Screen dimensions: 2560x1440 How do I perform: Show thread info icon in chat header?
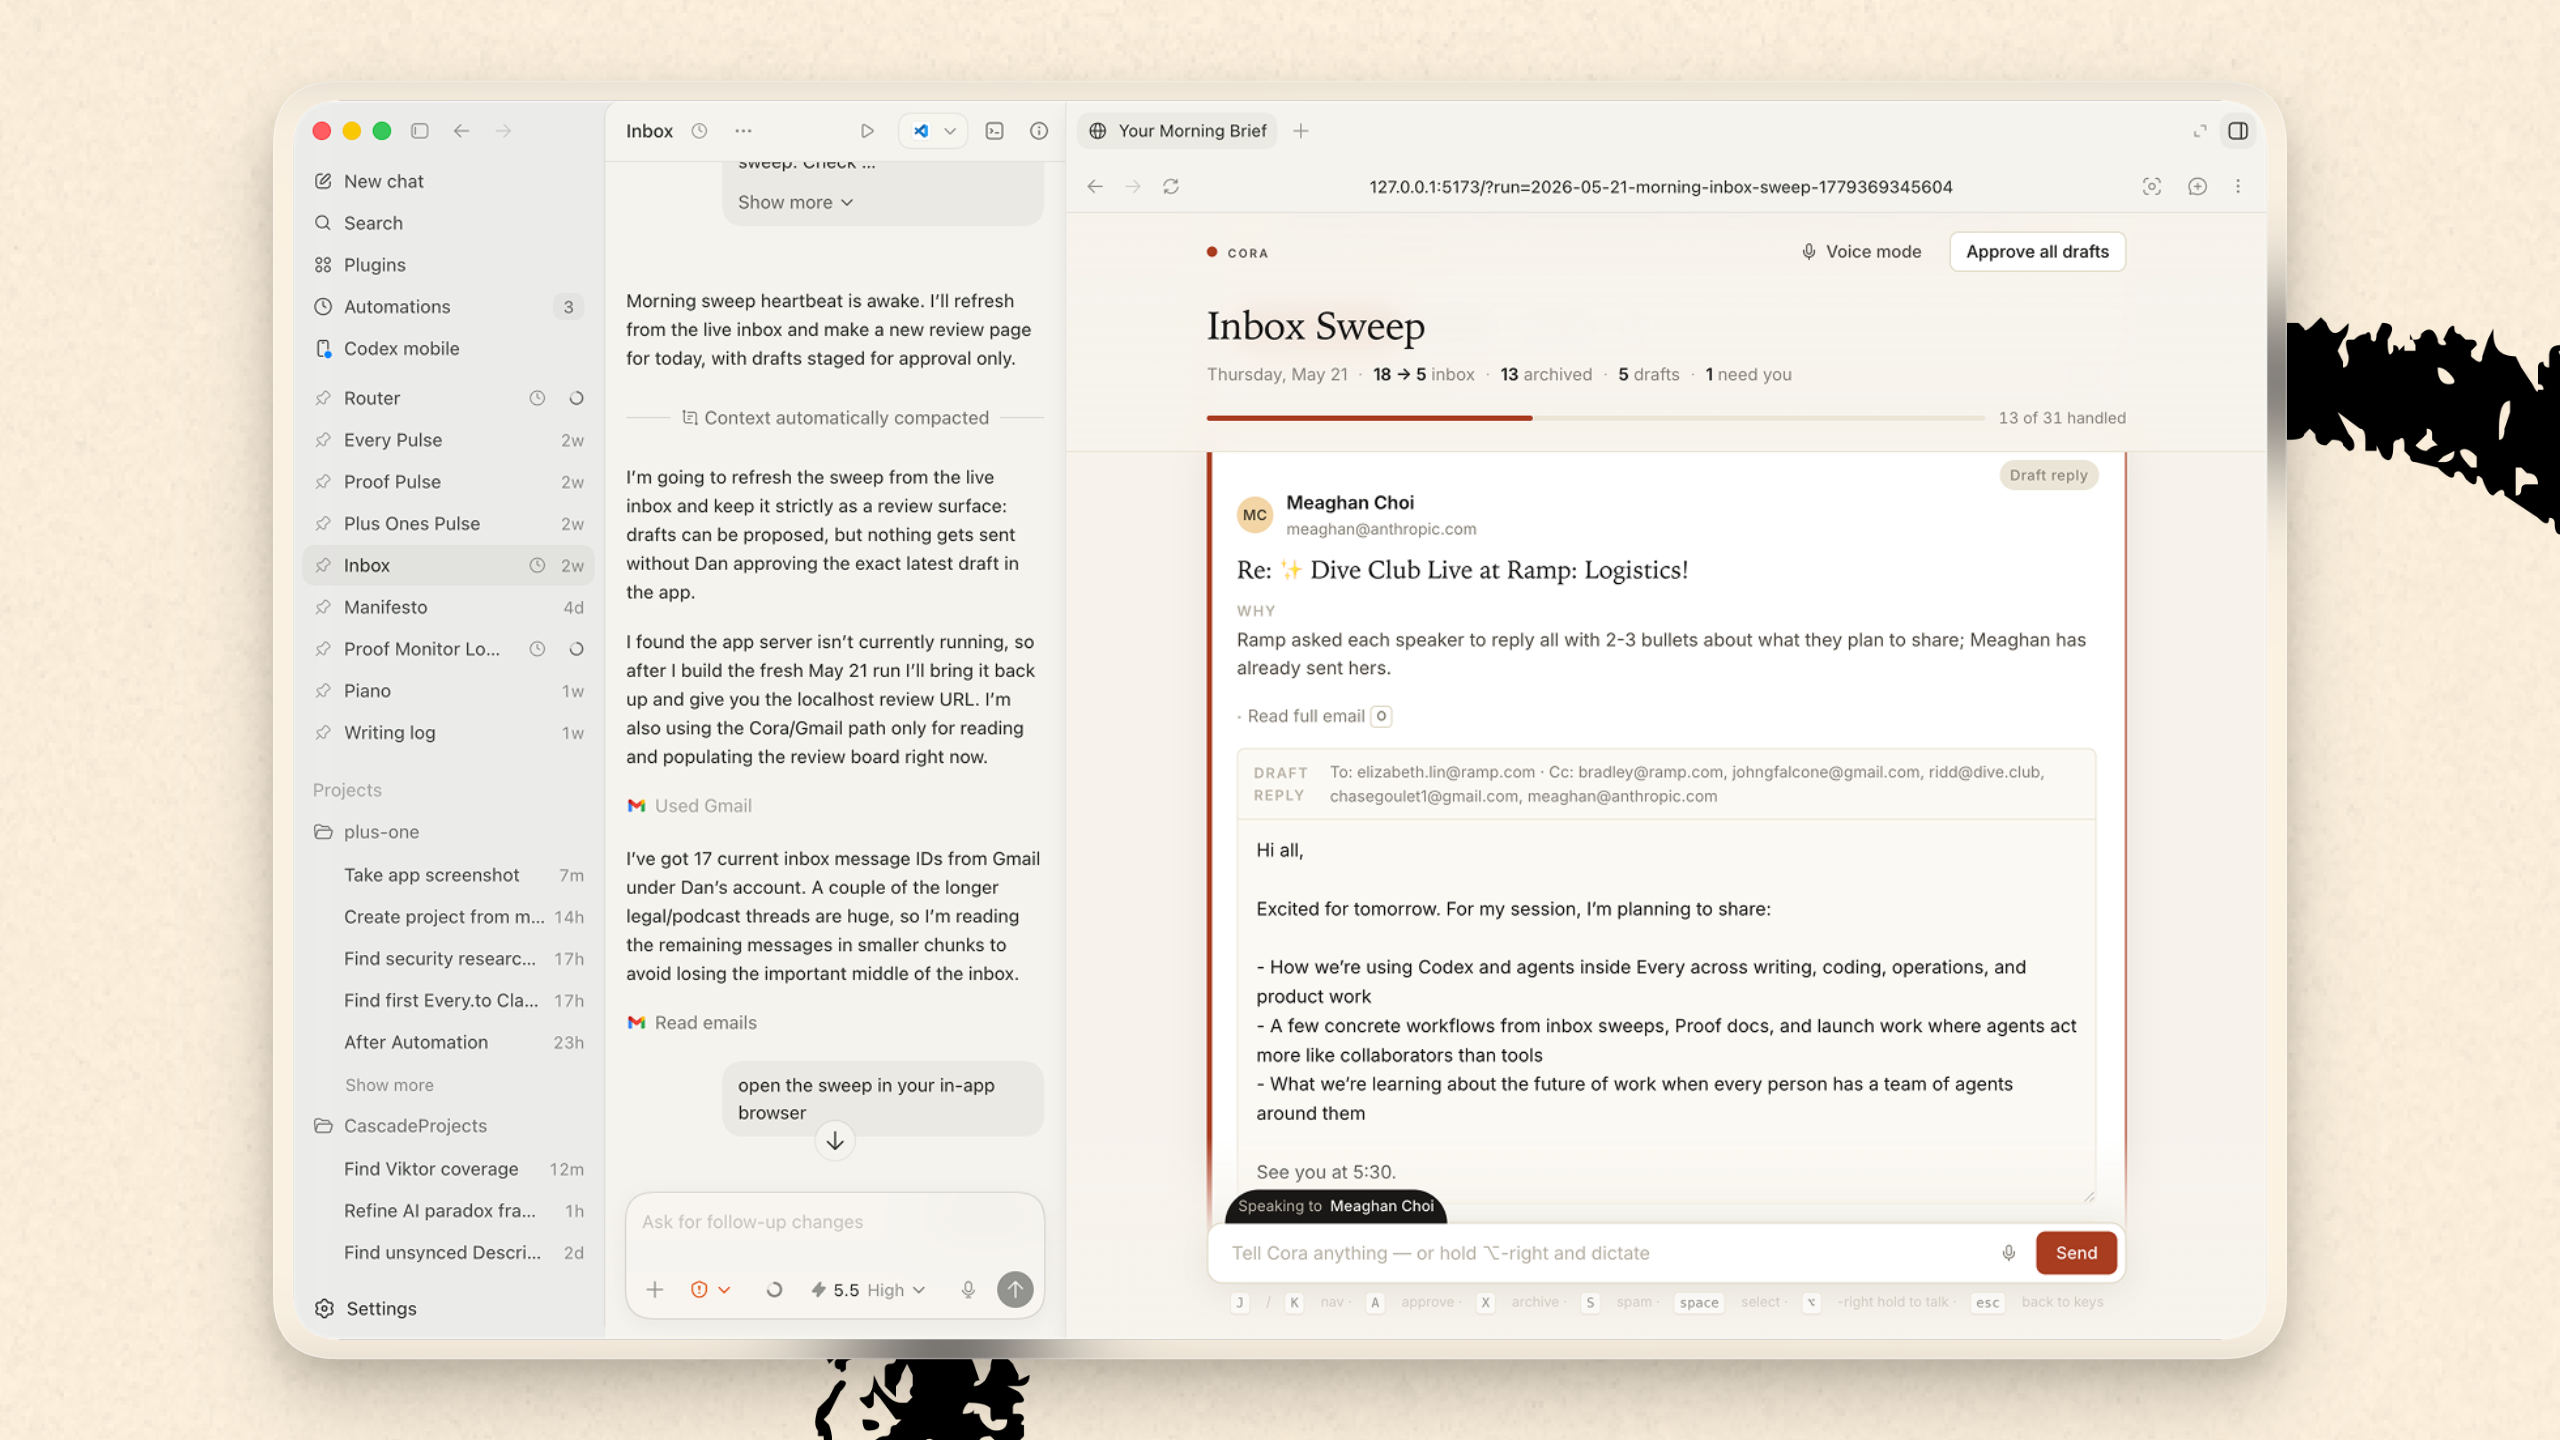pyautogui.click(x=1039, y=131)
